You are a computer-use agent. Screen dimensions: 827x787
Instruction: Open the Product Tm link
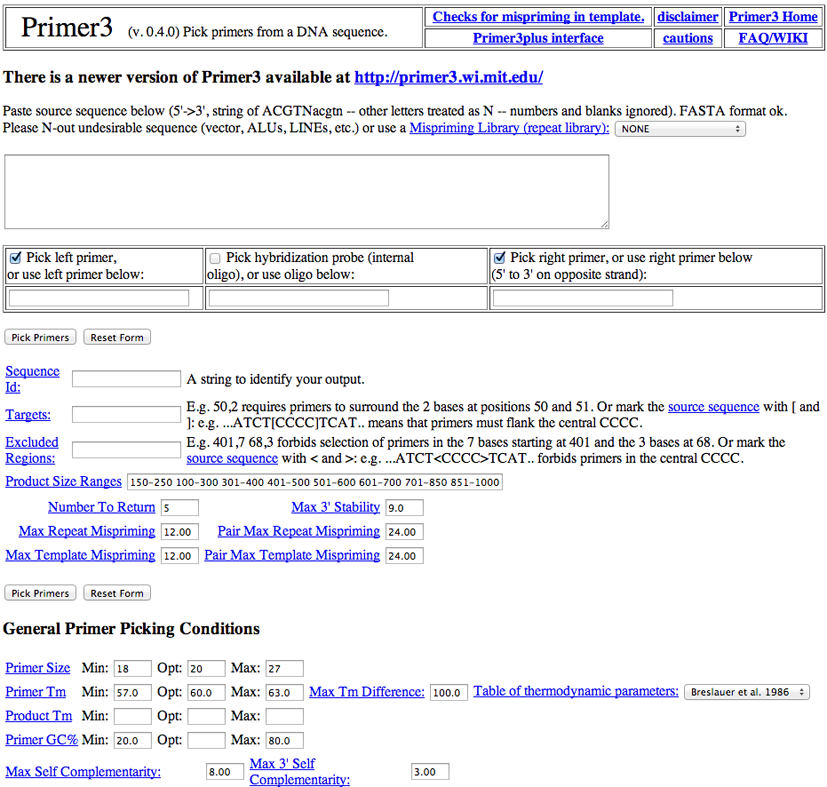(39, 716)
